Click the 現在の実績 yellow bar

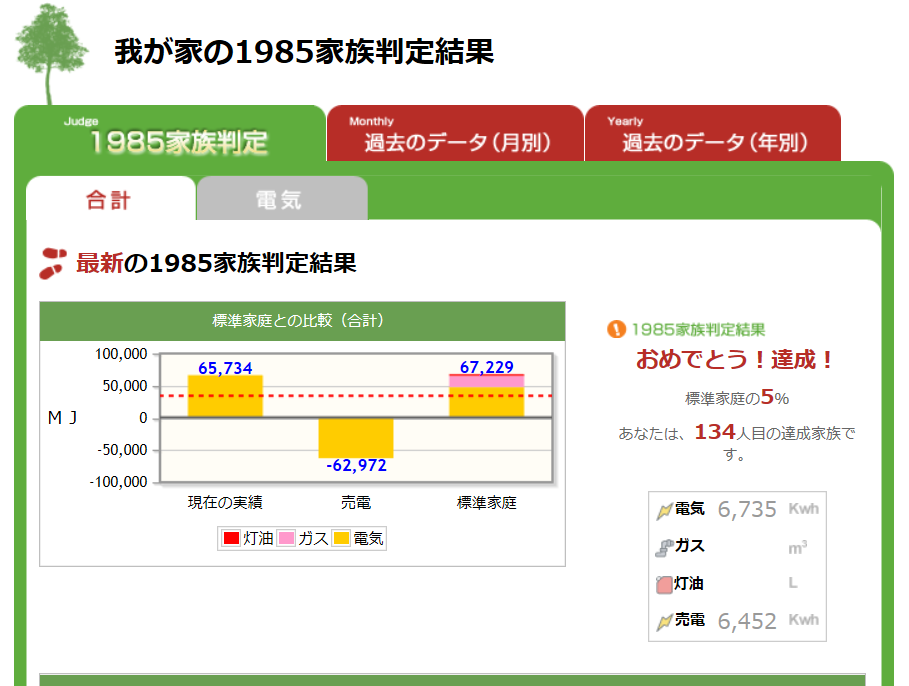pyautogui.click(x=225, y=396)
